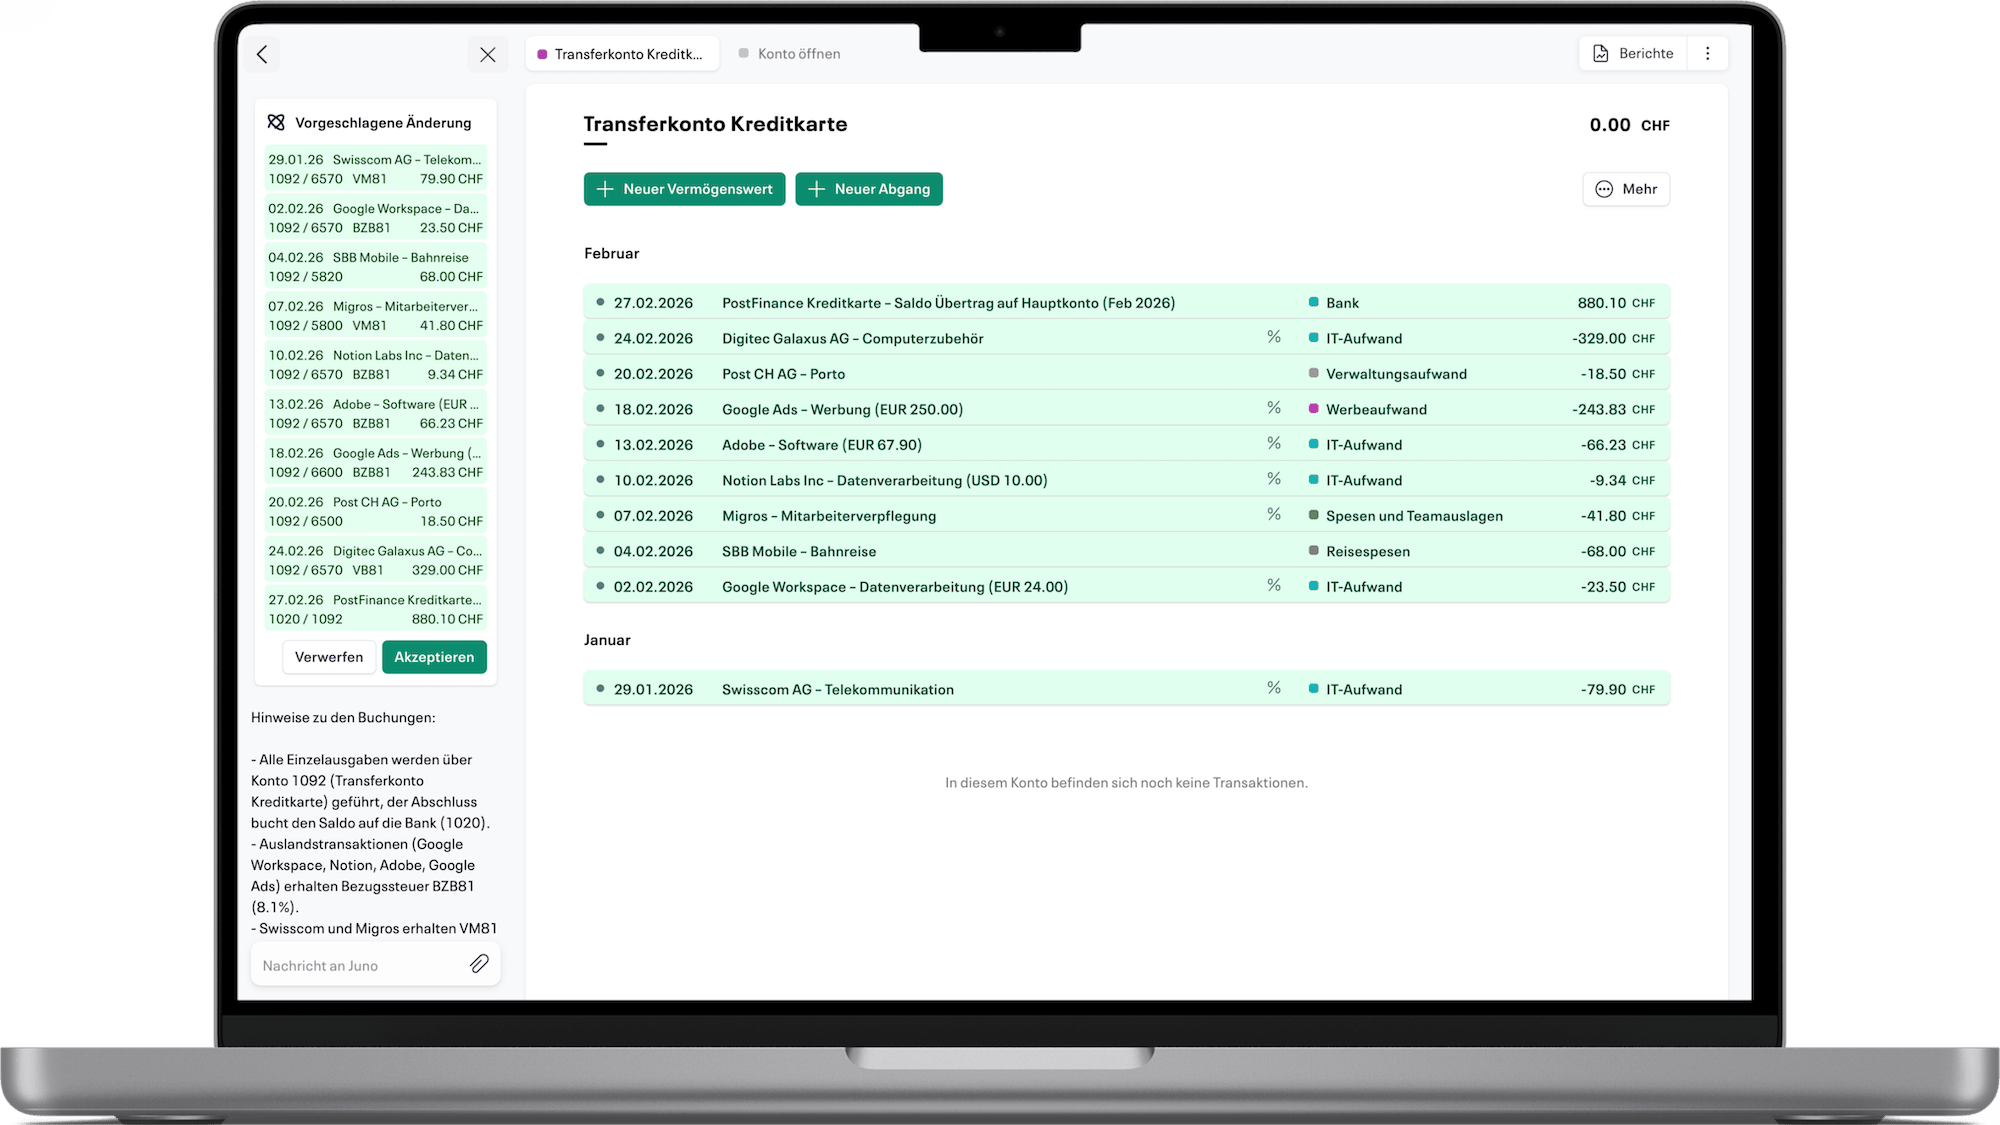2000x1125 pixels.
Task: Click the Reisespesen category label
Action: [x=1368, y=551]
